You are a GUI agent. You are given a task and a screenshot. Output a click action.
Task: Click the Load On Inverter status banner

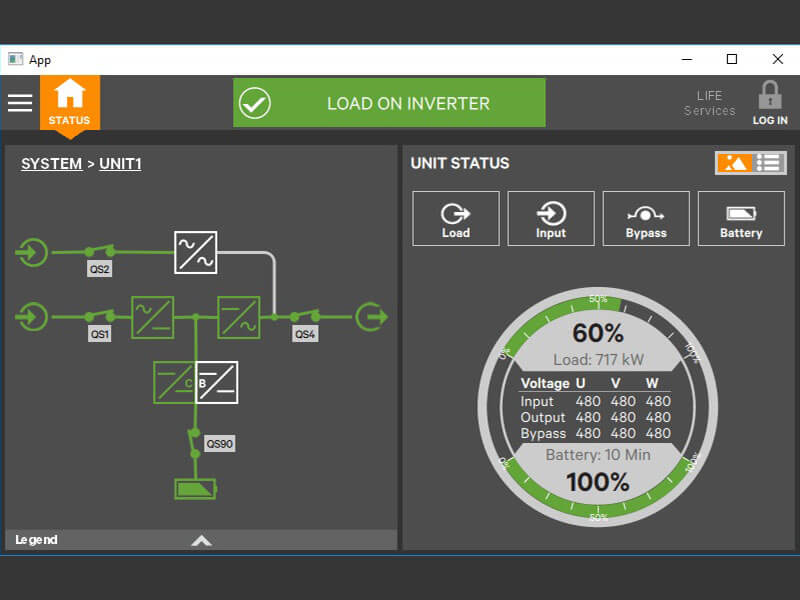(389, 103)
